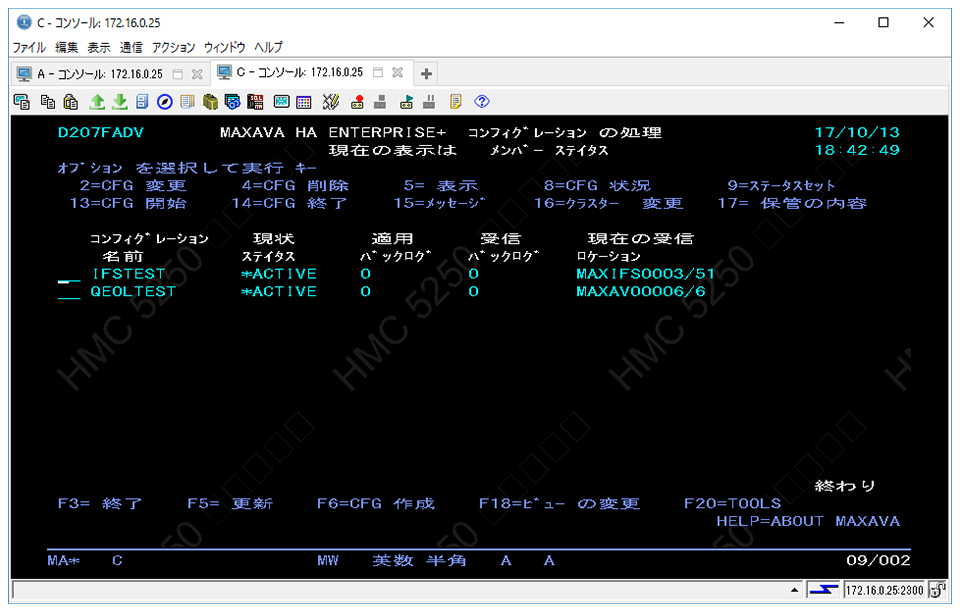The width and height of the screenshot is (960, 612).
Task: Click the green download arrow icon
Action: pos(120,102)
